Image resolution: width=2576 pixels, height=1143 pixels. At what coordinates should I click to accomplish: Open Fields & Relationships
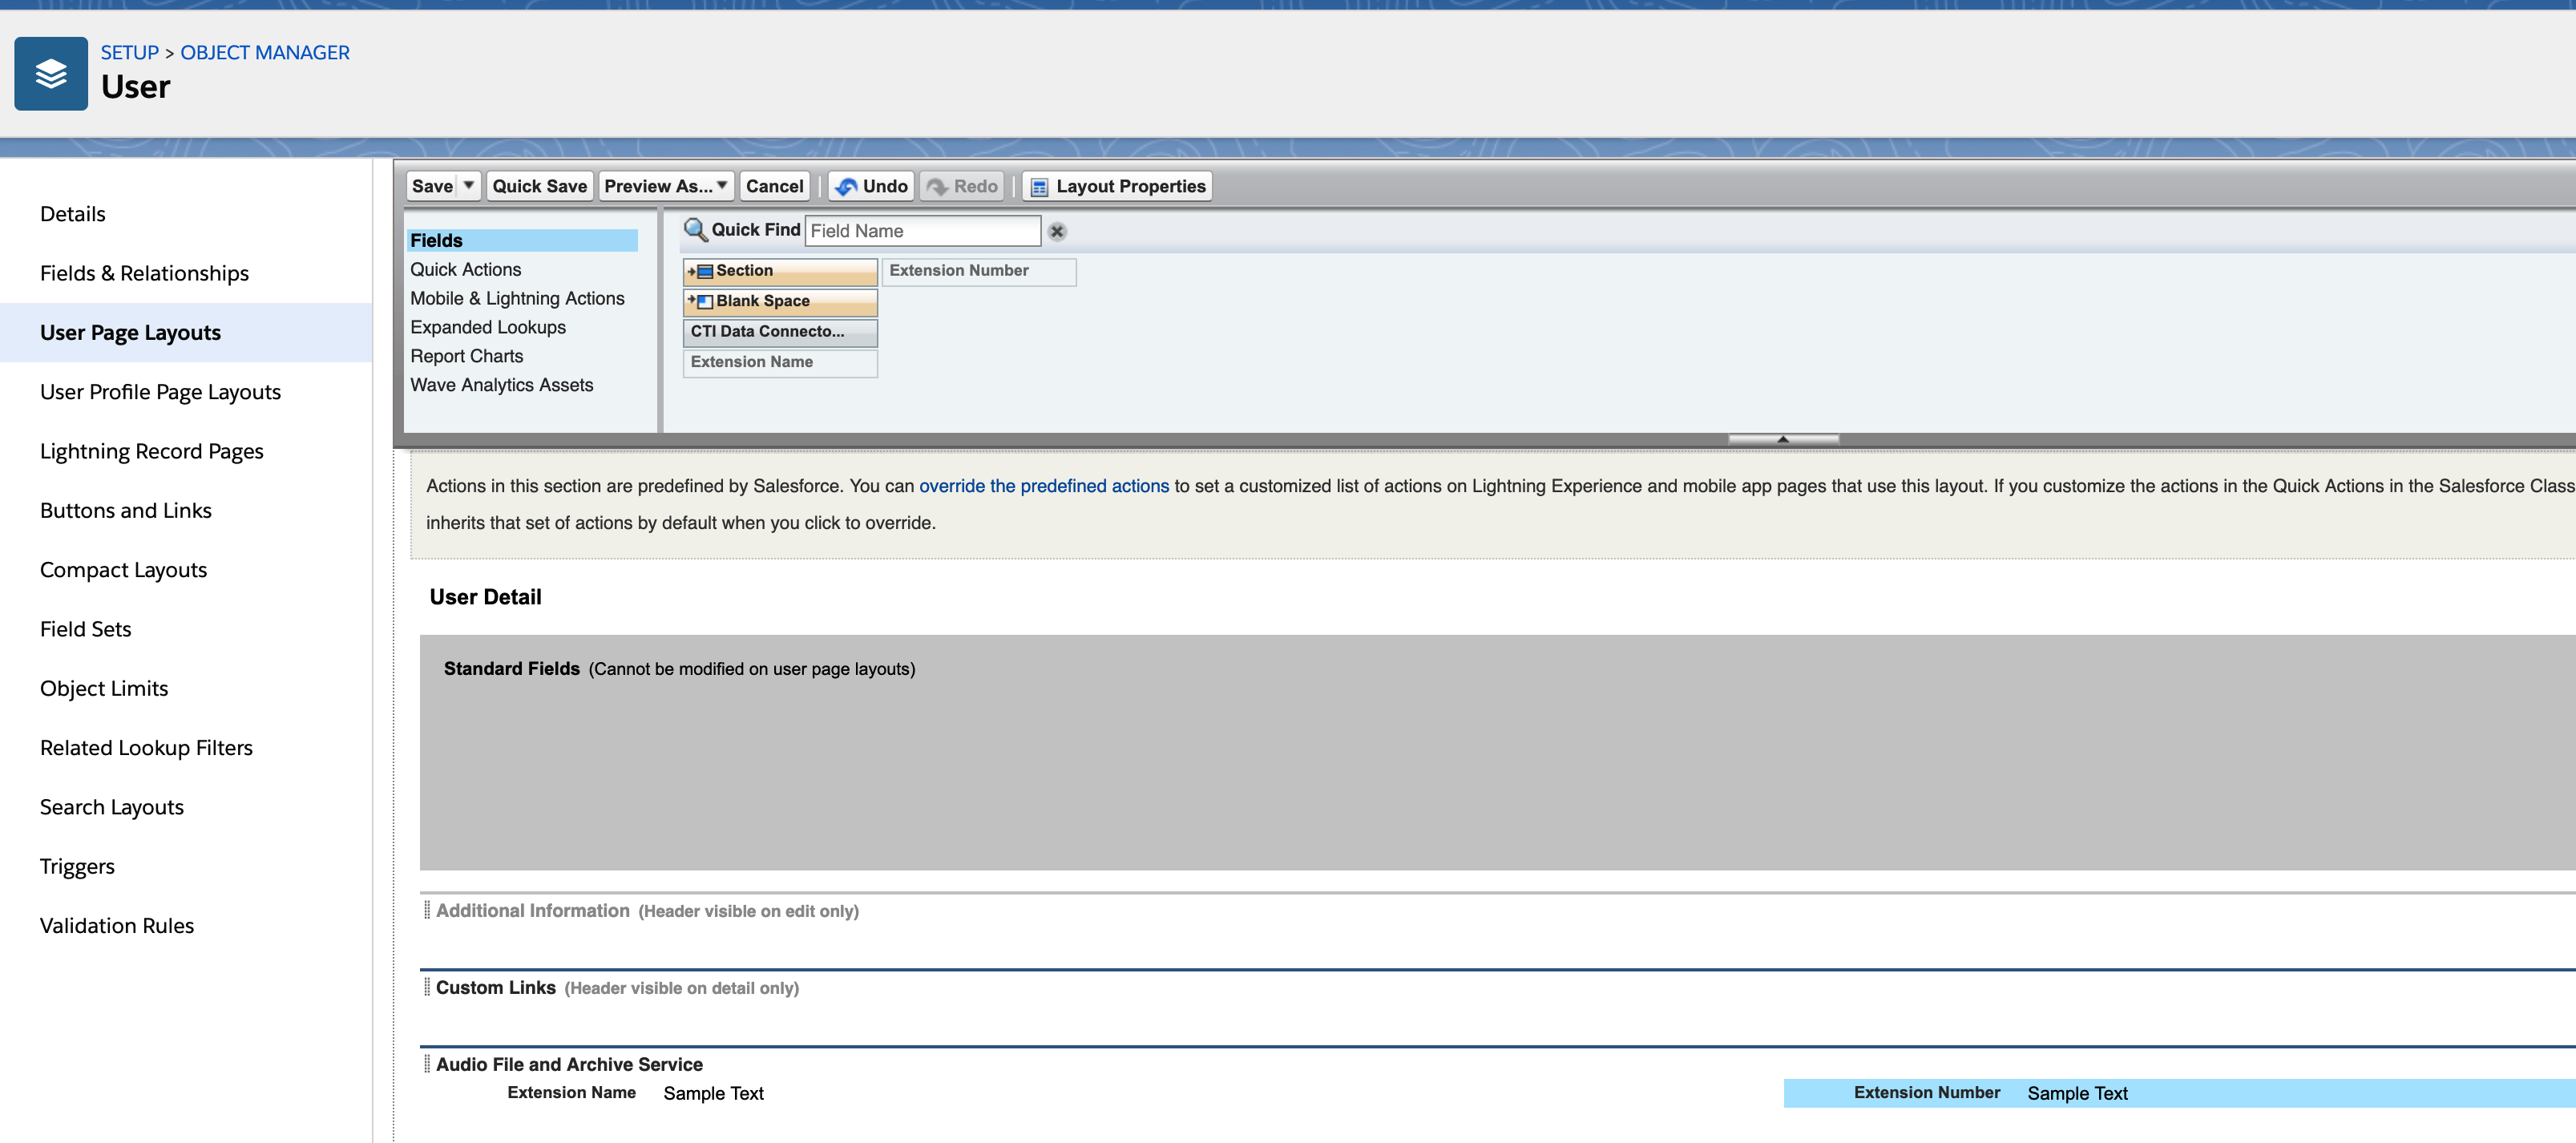pyautogui.click(x=144, y=273)
